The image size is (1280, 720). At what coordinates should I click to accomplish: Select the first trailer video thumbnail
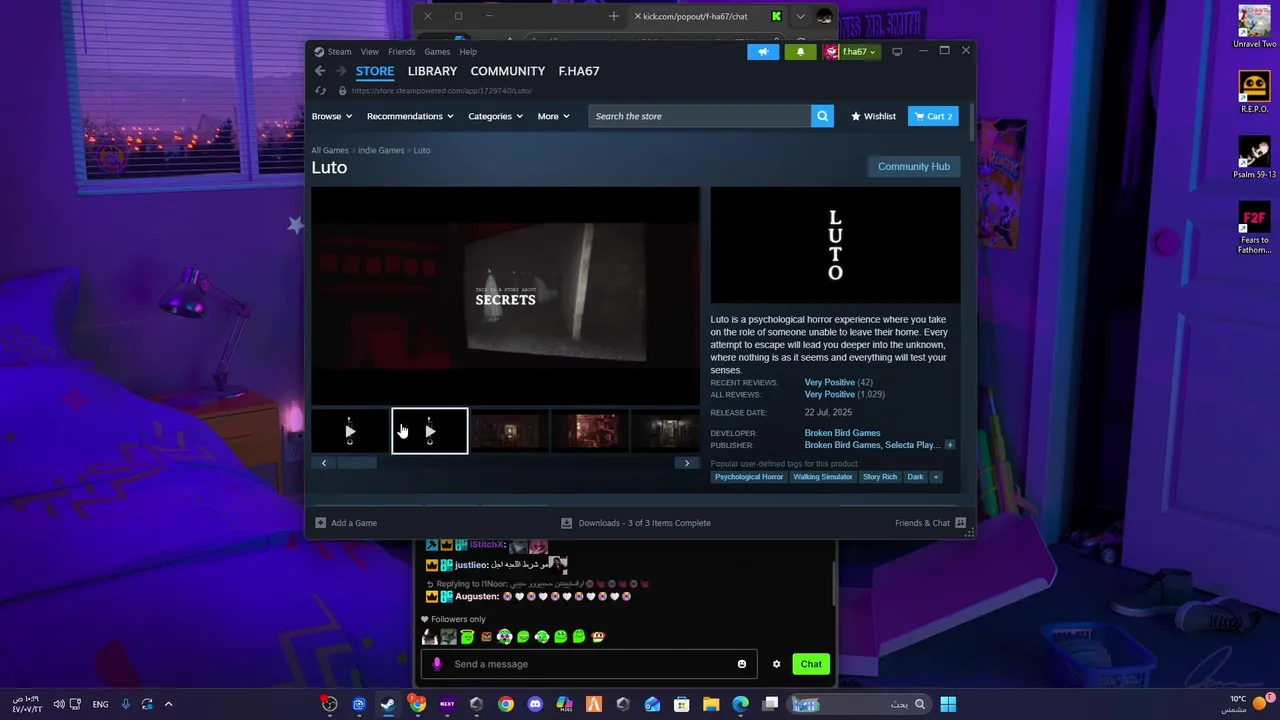(349, 431)
